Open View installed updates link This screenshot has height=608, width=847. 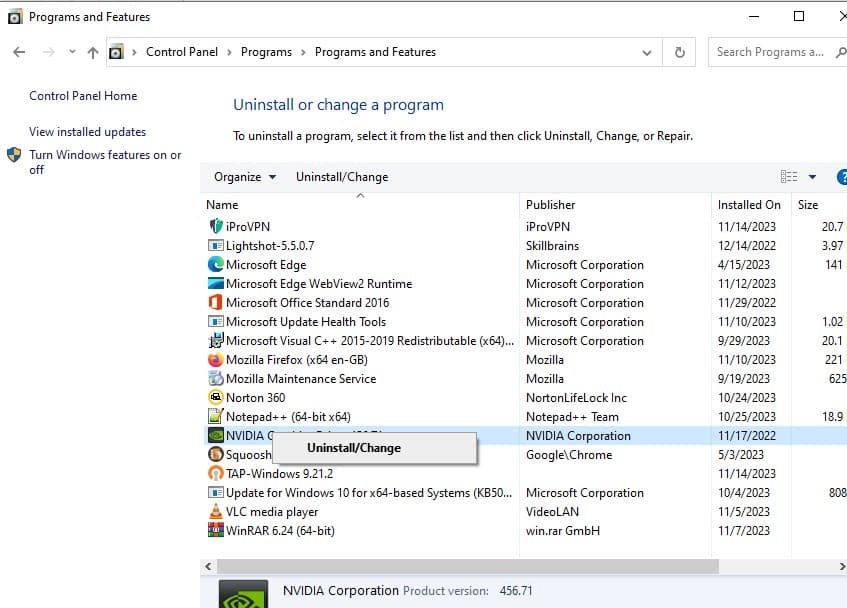coord(87,132)
